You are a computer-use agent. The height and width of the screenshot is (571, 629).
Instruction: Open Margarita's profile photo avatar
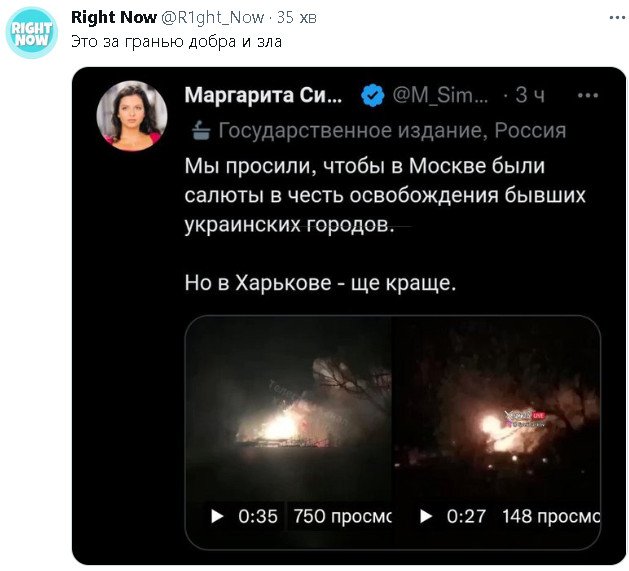coord(132,116)
